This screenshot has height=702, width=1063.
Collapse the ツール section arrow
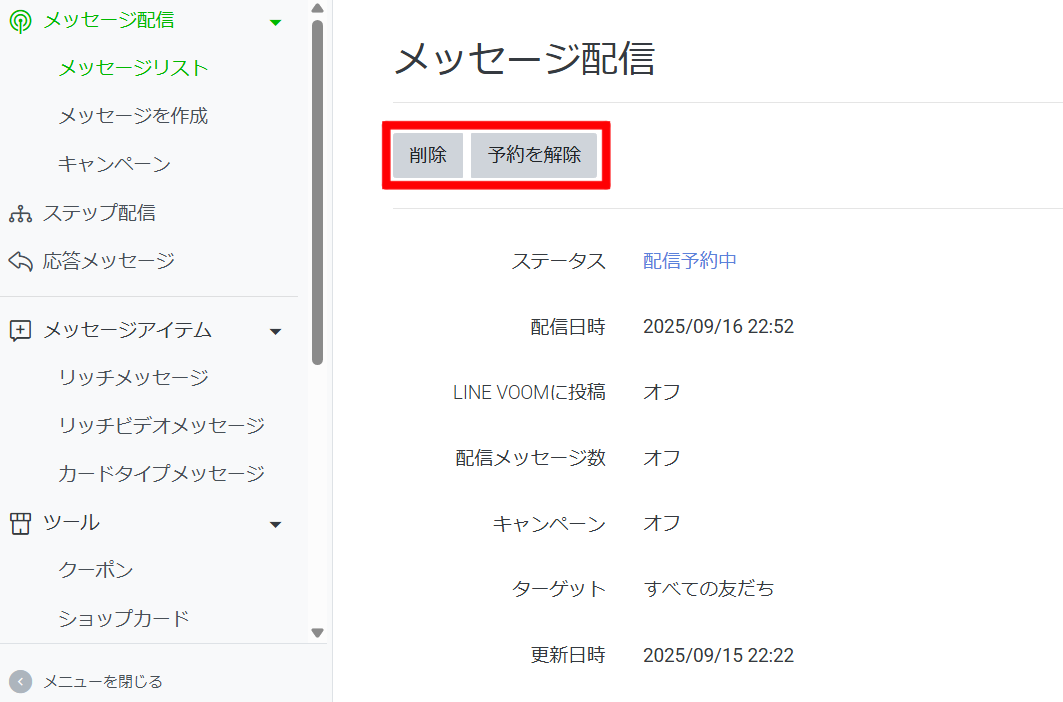(x=276, y=524)
